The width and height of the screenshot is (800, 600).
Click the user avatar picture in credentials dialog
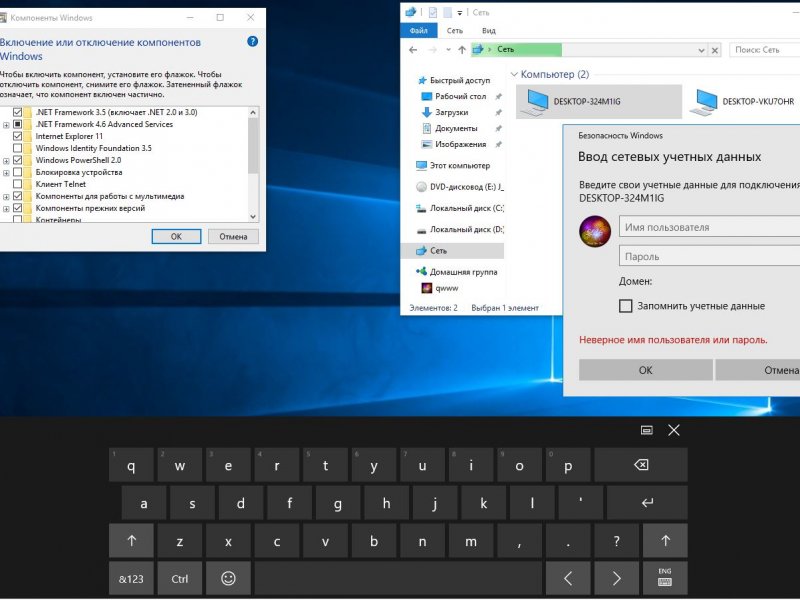click(595, 231)
